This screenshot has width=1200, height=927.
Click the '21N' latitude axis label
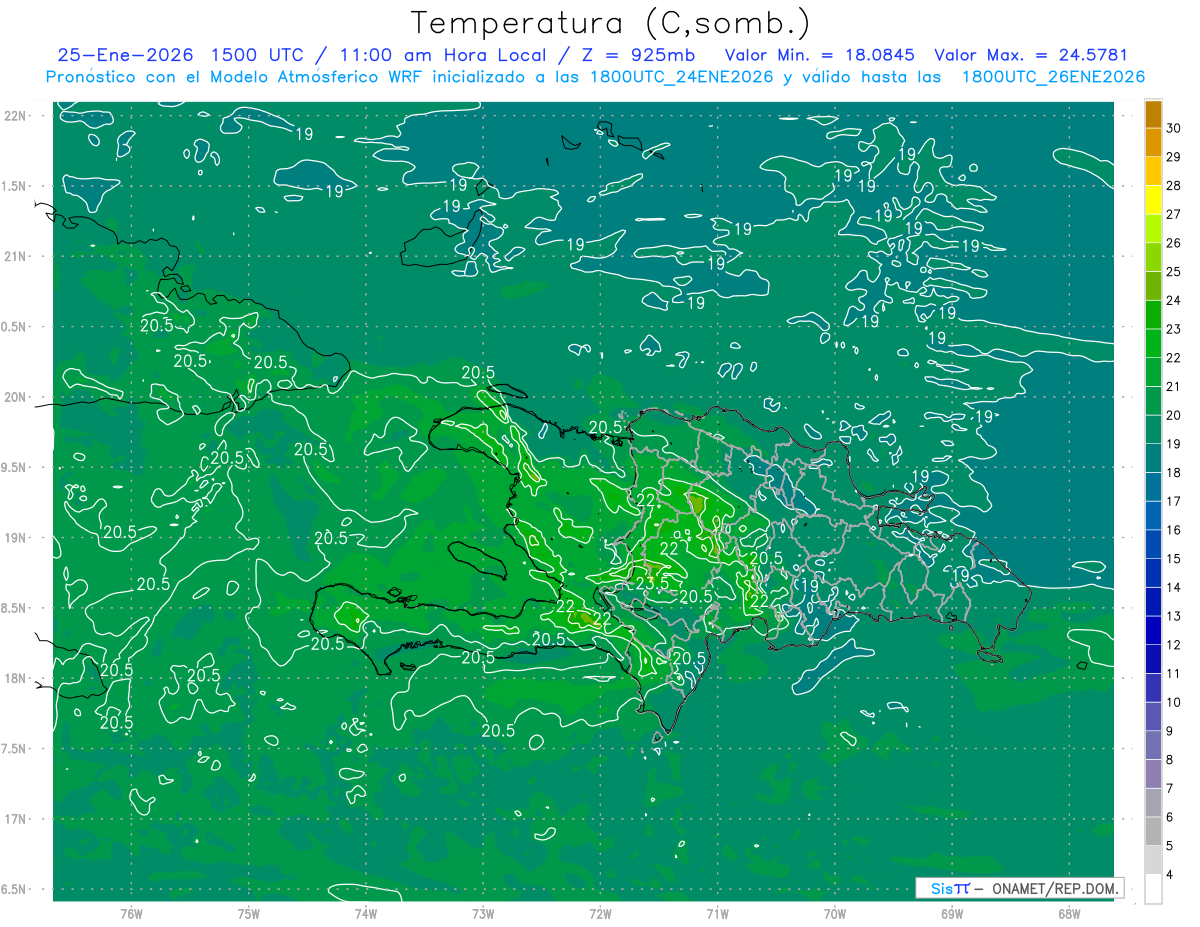point(16,256)
